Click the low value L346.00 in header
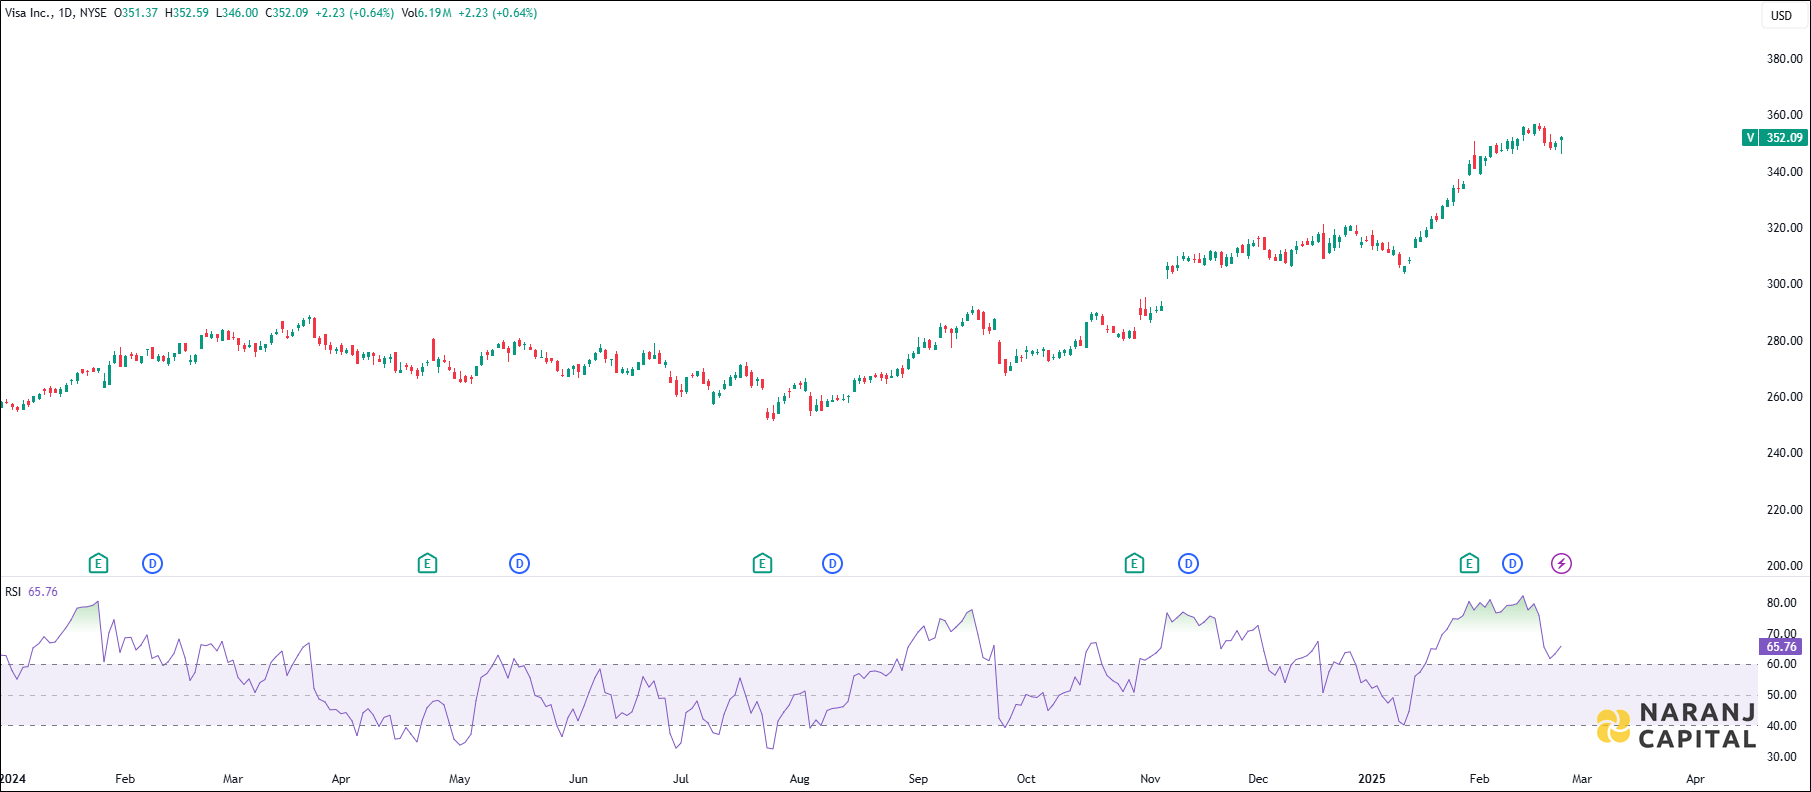Screen dimensions: 1811x792 237,13
